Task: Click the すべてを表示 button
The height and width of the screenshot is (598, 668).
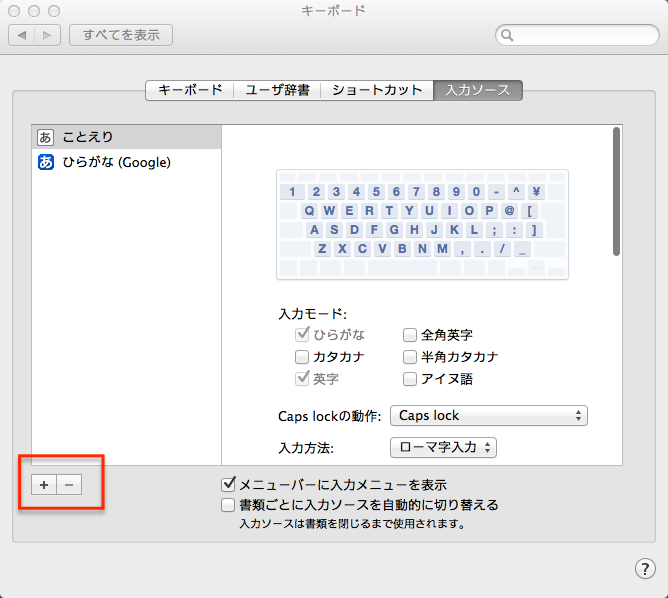Action: 121,35
